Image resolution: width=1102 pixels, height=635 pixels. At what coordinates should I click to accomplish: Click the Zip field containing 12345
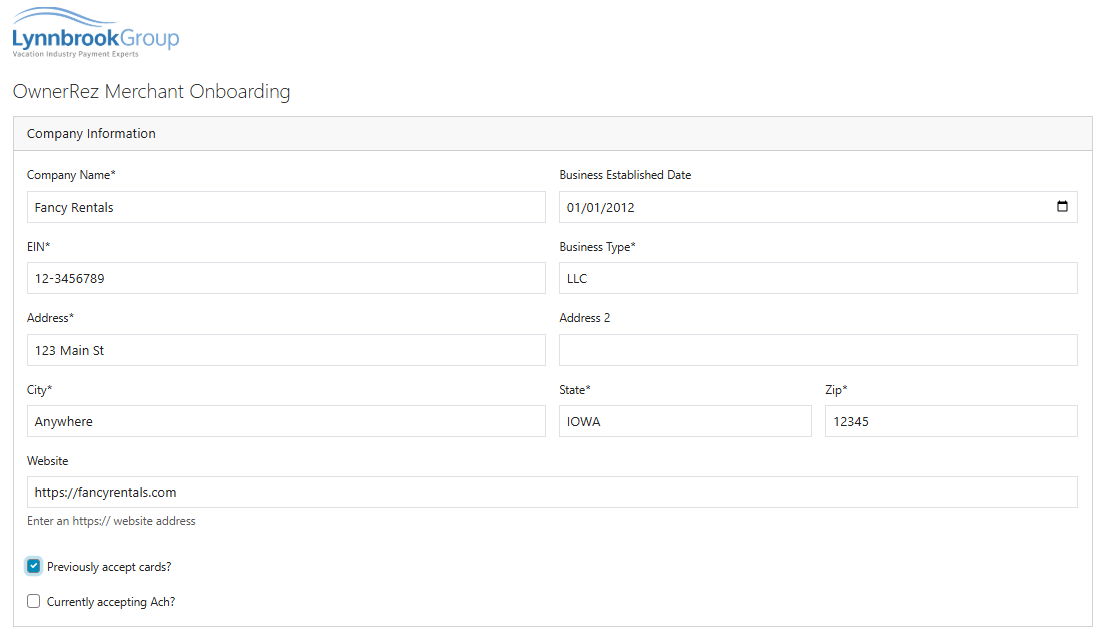click(x=951, y=421)
